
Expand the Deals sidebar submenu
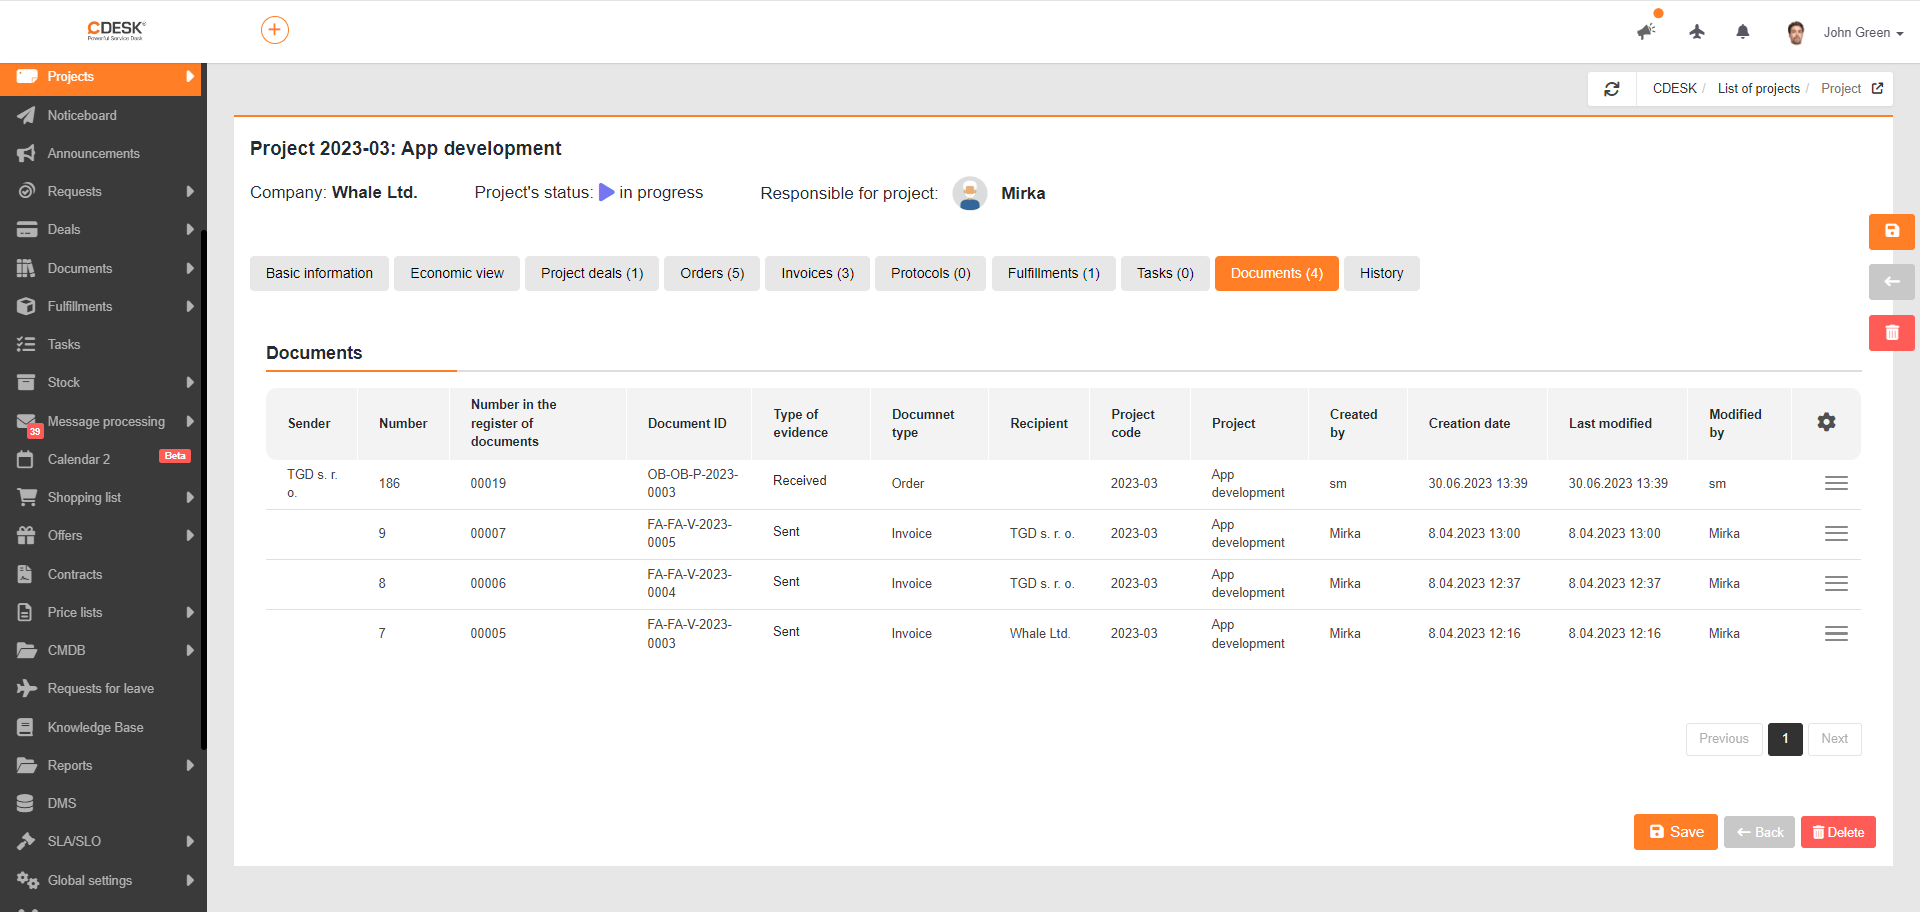coord(189,229)
